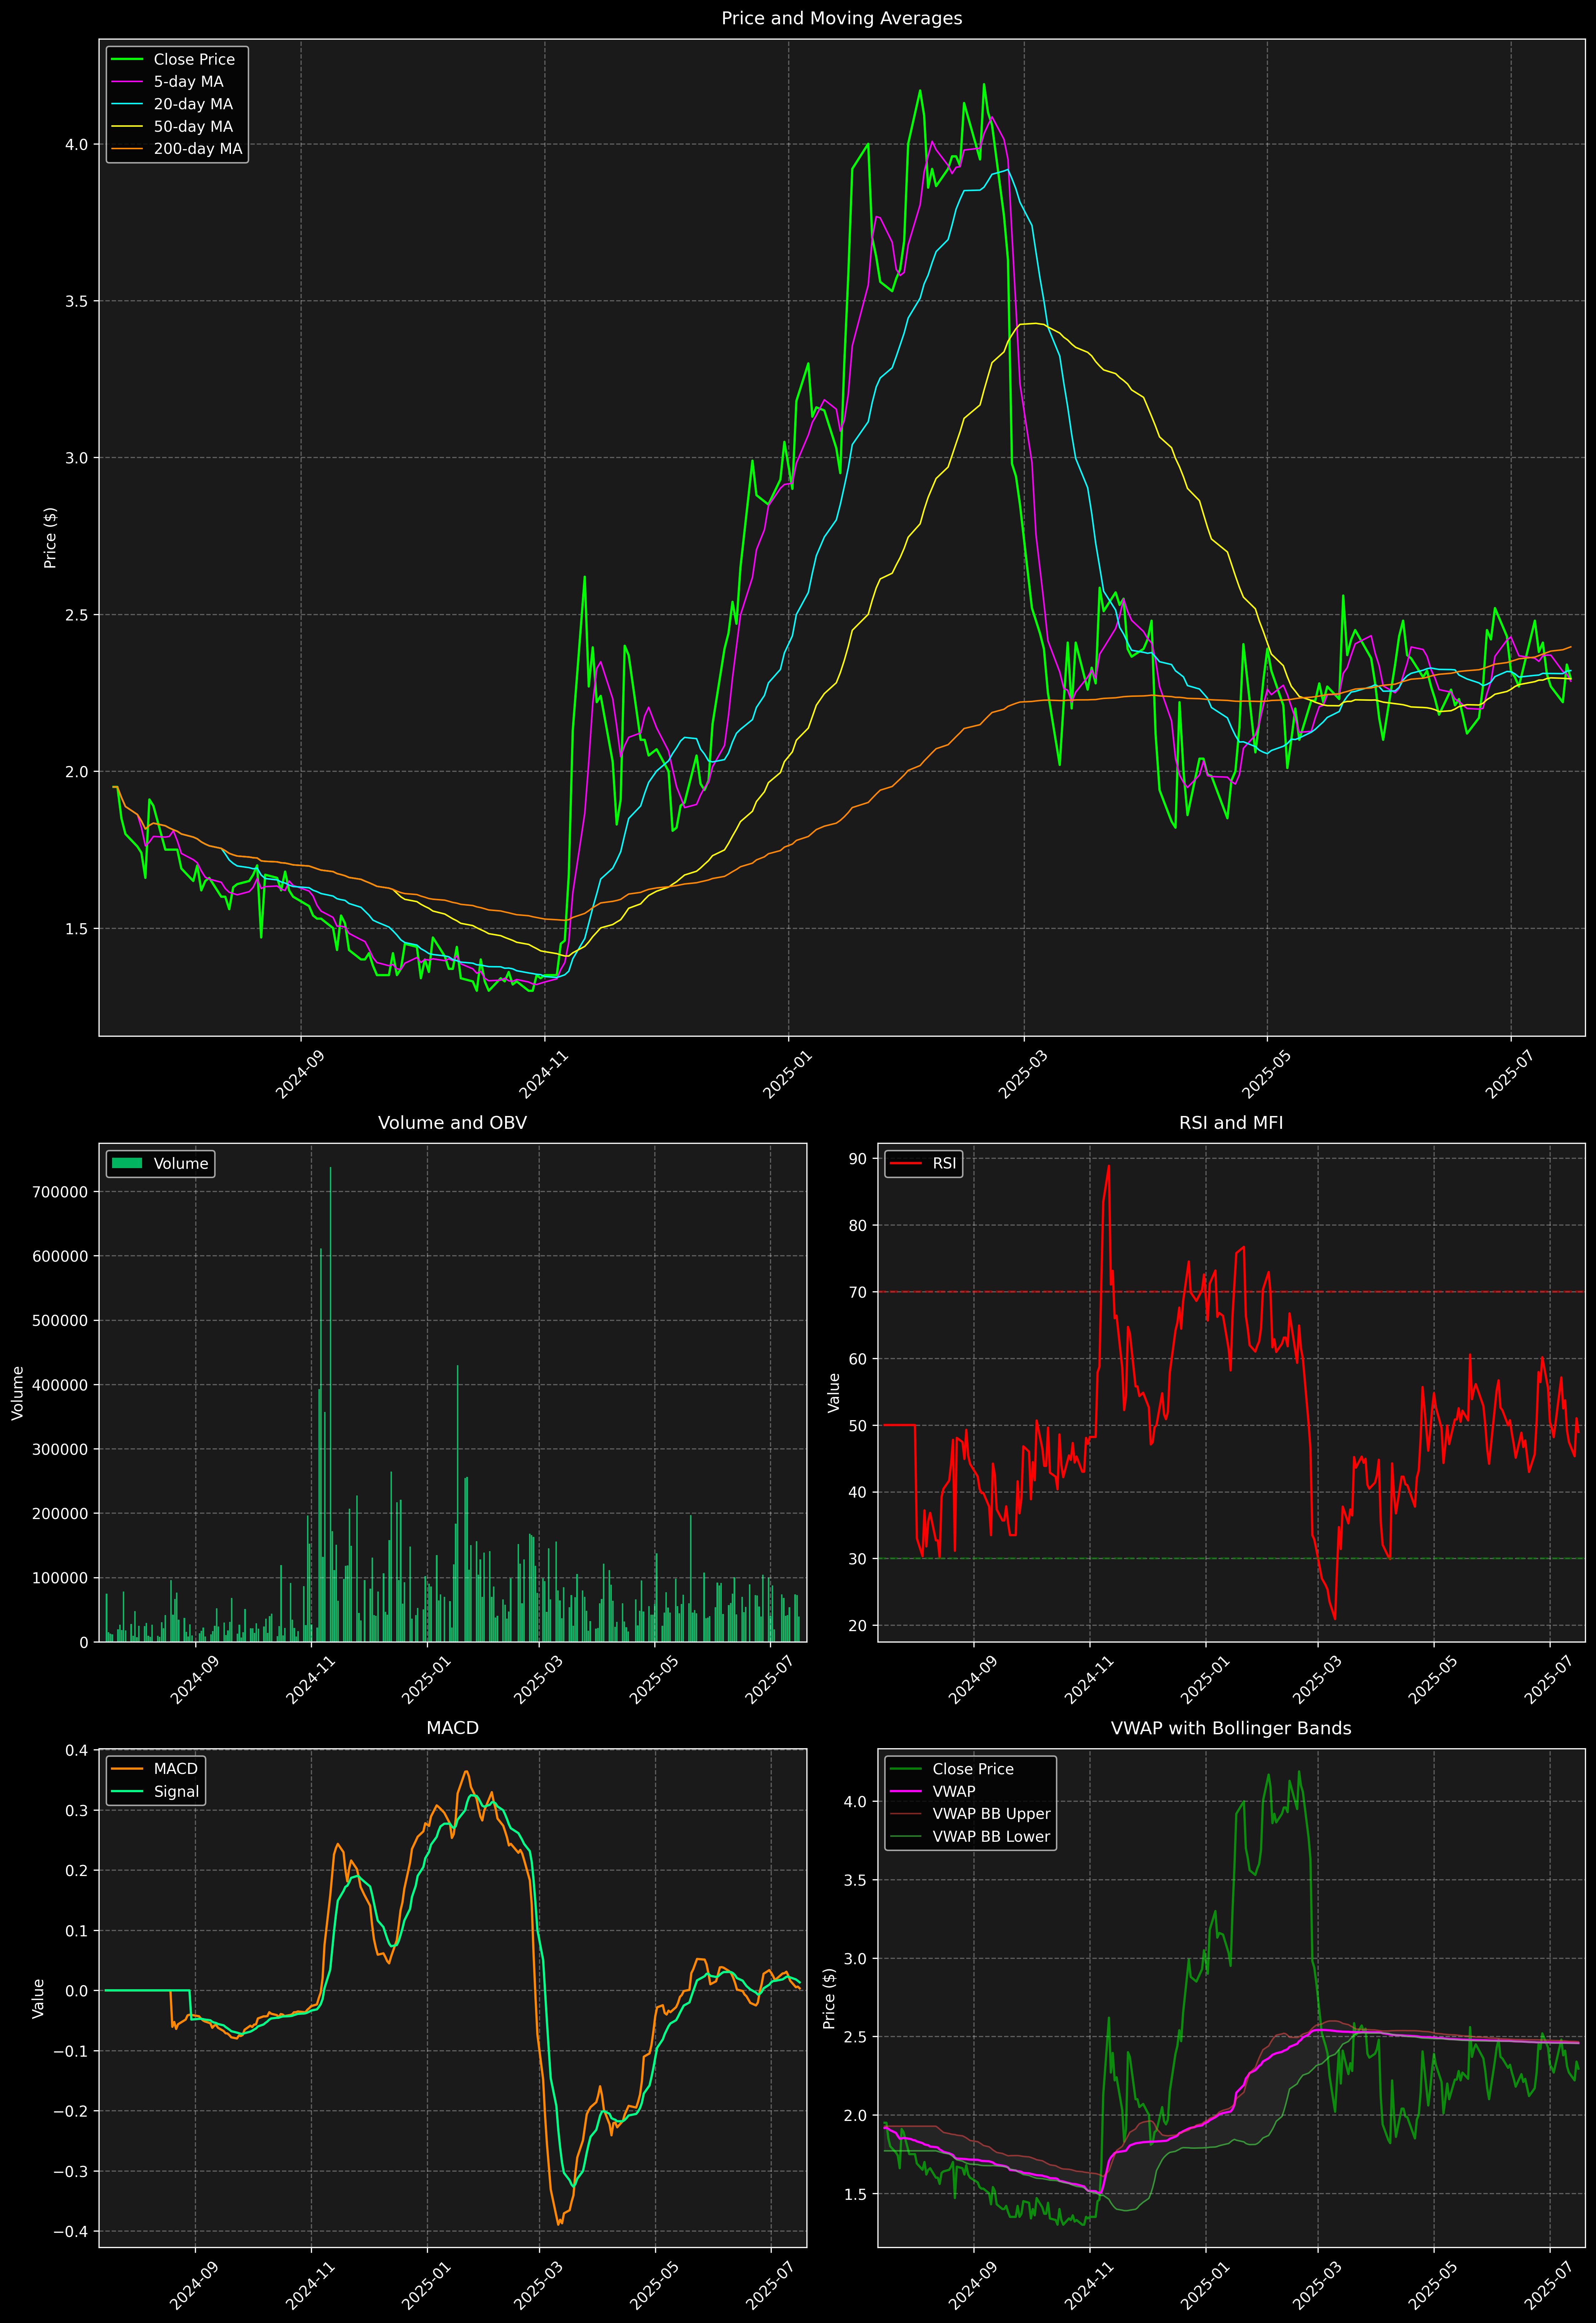Screen dimensions: 1596x2323
Task: Click the "MACD" chart title
Action: (452, 1728)
